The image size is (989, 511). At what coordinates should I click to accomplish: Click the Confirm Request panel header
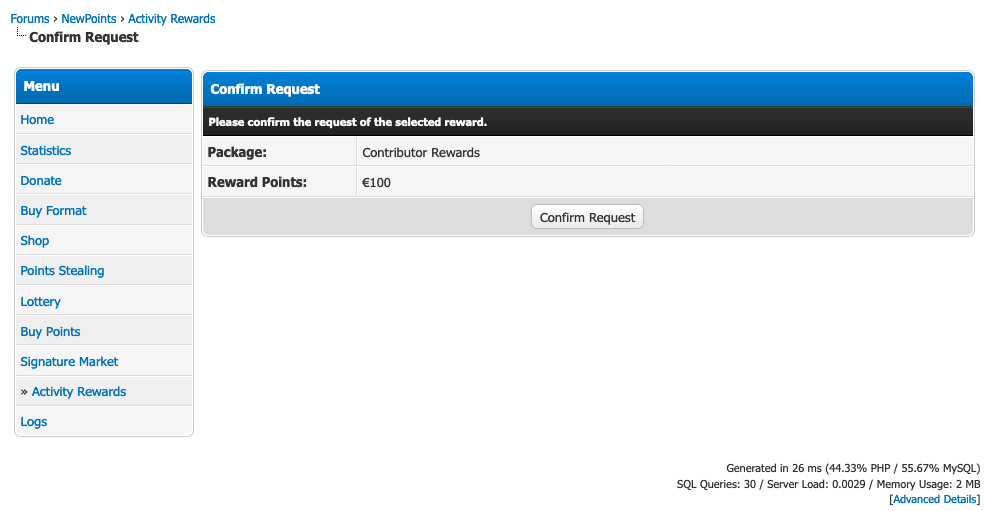(587, 89)
